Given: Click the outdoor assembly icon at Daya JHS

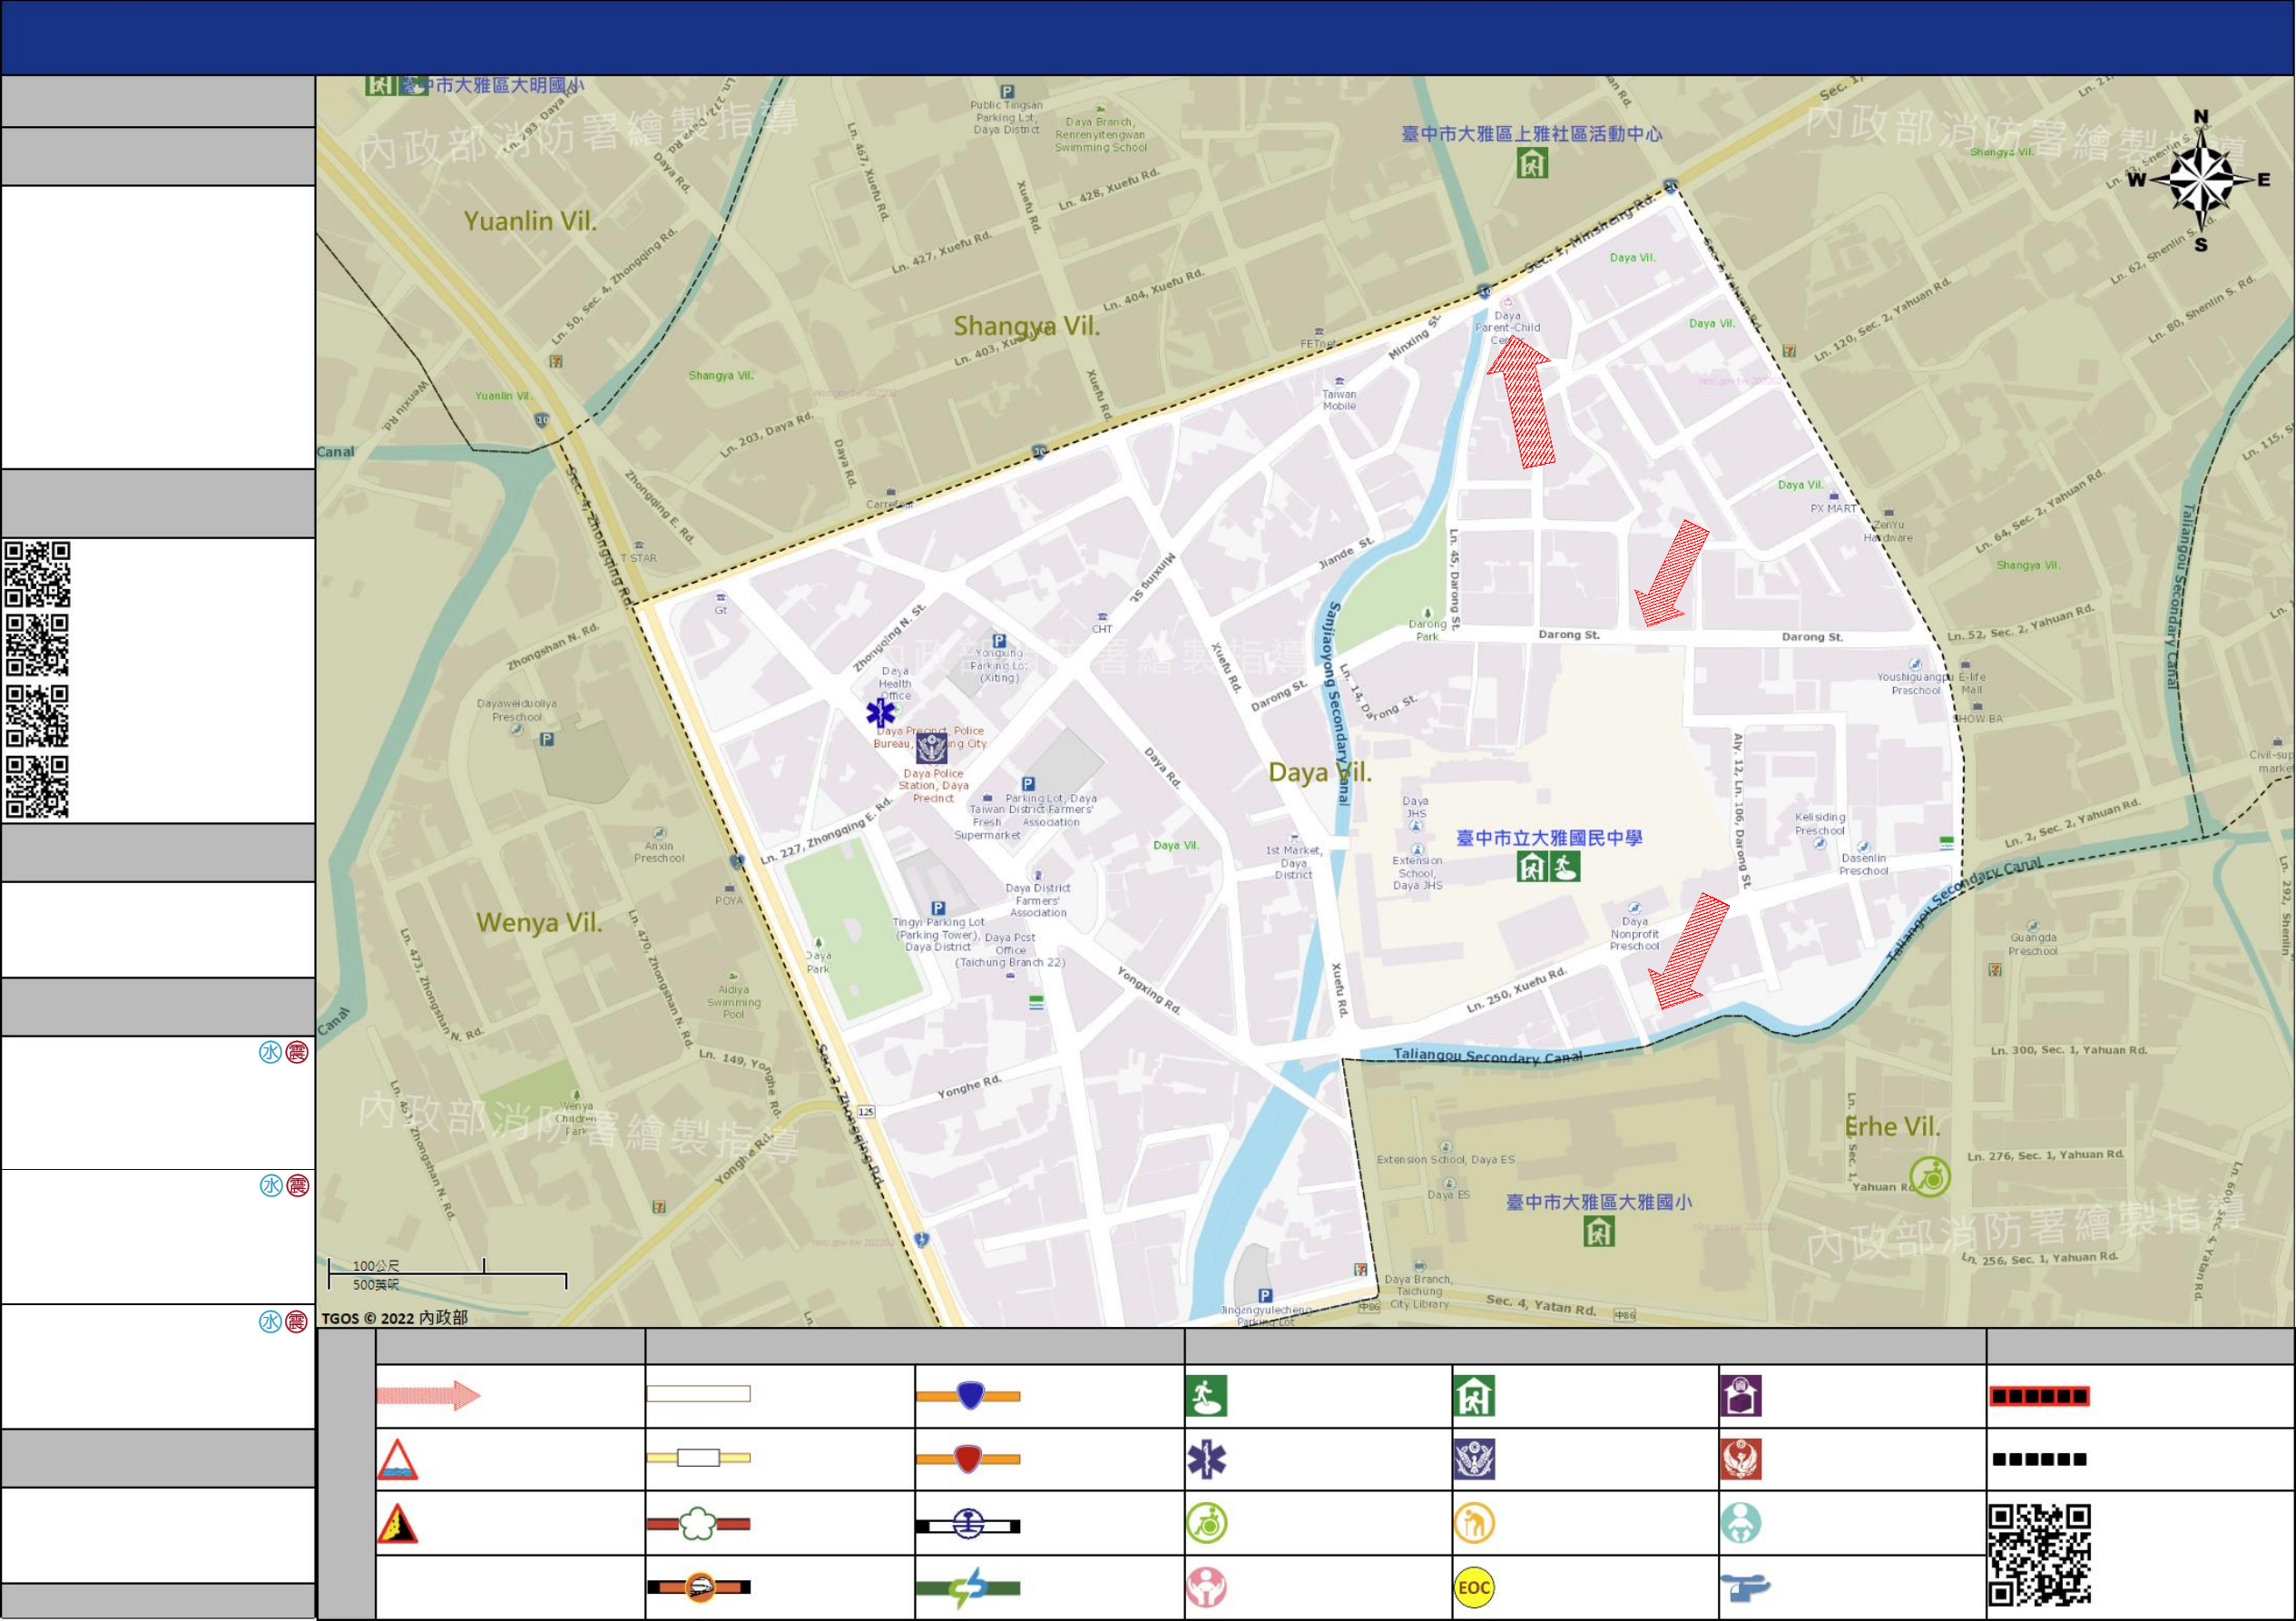Looking at the screenshot, I should (x=1565, y=867).
